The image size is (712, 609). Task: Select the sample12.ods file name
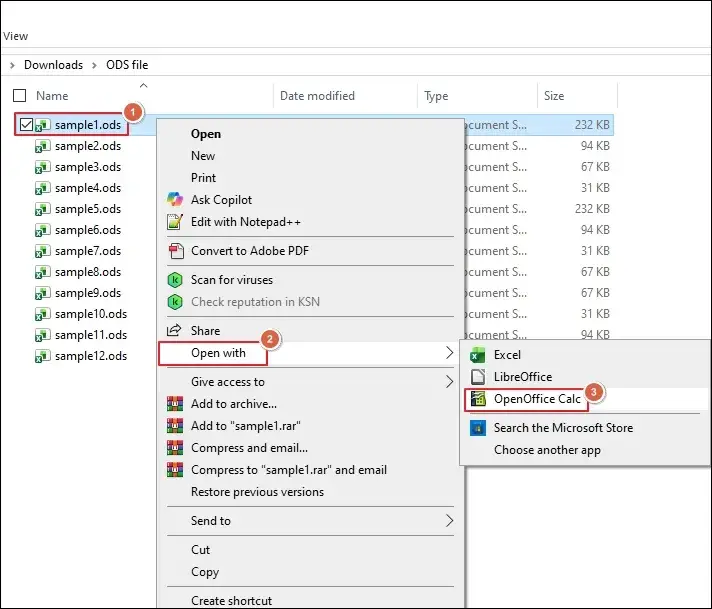(x=91, y=356)
